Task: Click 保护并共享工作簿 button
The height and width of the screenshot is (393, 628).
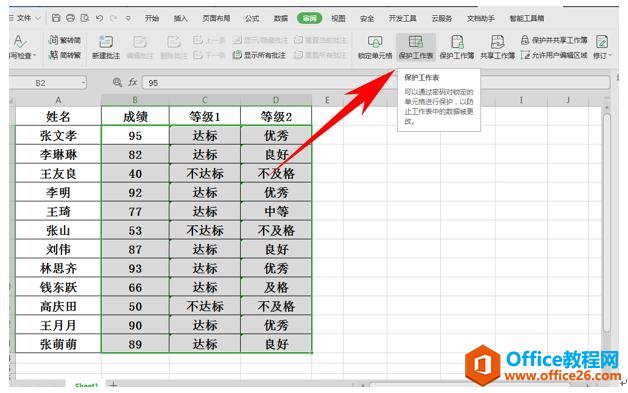Action: pyautogui.click(x=554, y=40)
